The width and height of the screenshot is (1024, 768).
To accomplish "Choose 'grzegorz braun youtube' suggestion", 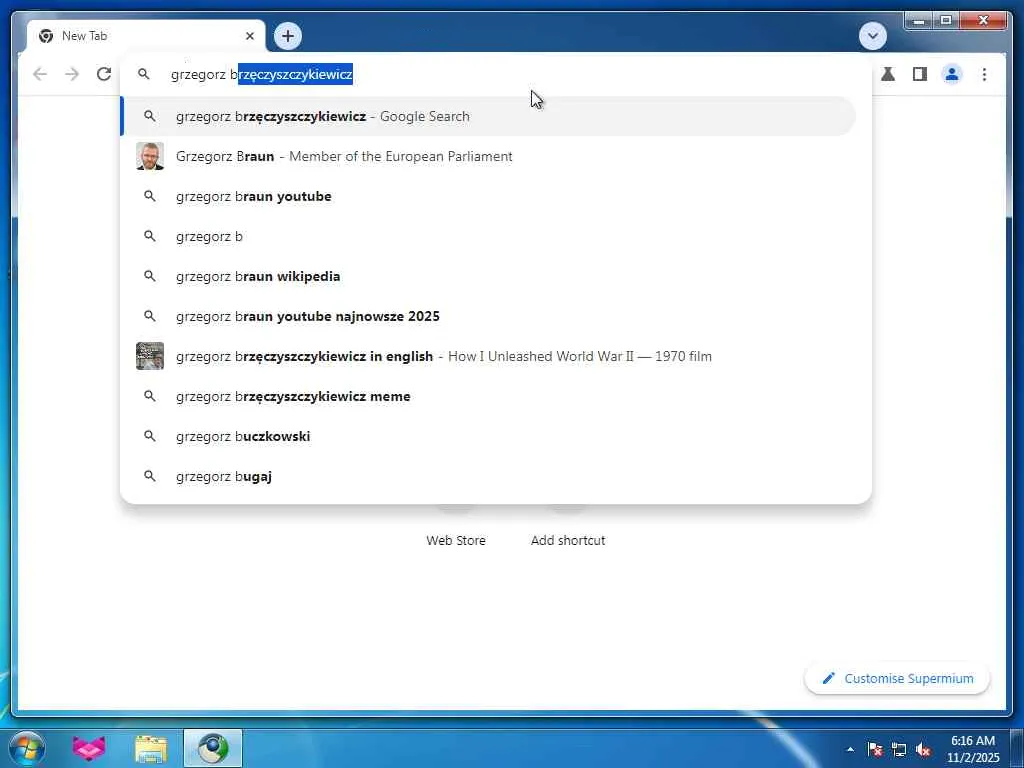I will (488, 197).
